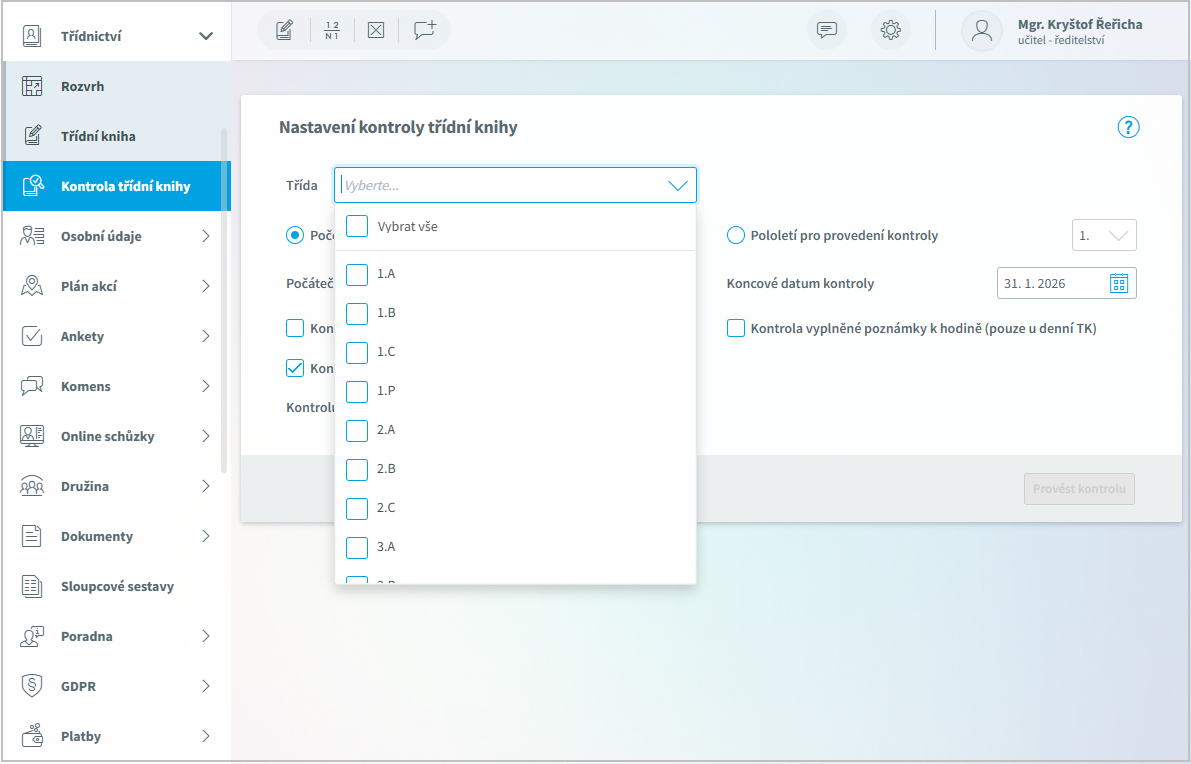The width and height of the screenshot is (1191, 764).
Task: Select 'Pololetí pro provedení kontroly' radio button
Action: [x=736, y=236]
